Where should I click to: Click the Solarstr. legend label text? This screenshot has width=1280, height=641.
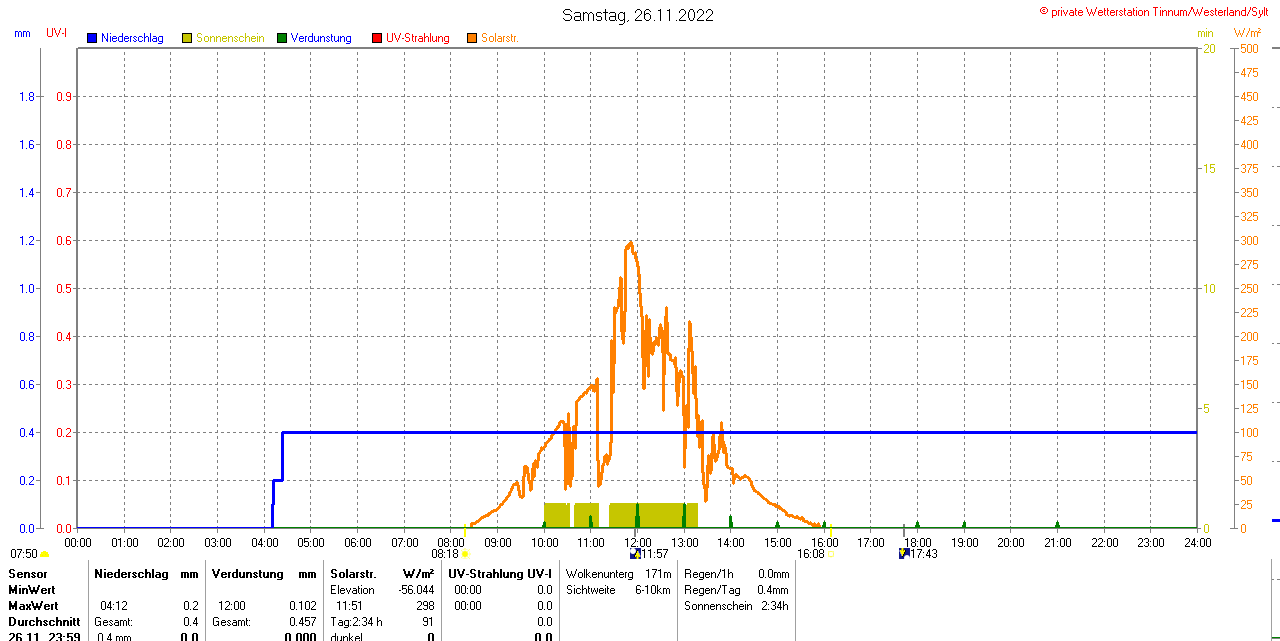coord(500,38)
